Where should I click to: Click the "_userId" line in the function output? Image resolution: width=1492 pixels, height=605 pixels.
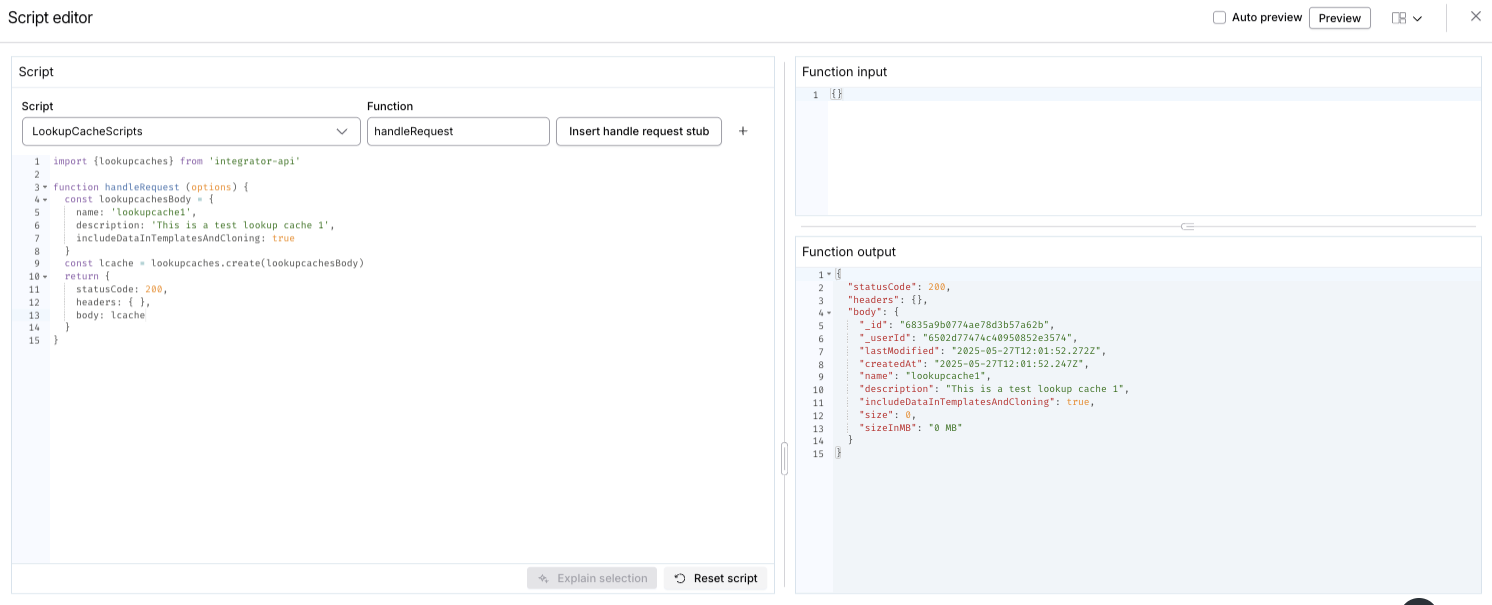pos(968,338)
